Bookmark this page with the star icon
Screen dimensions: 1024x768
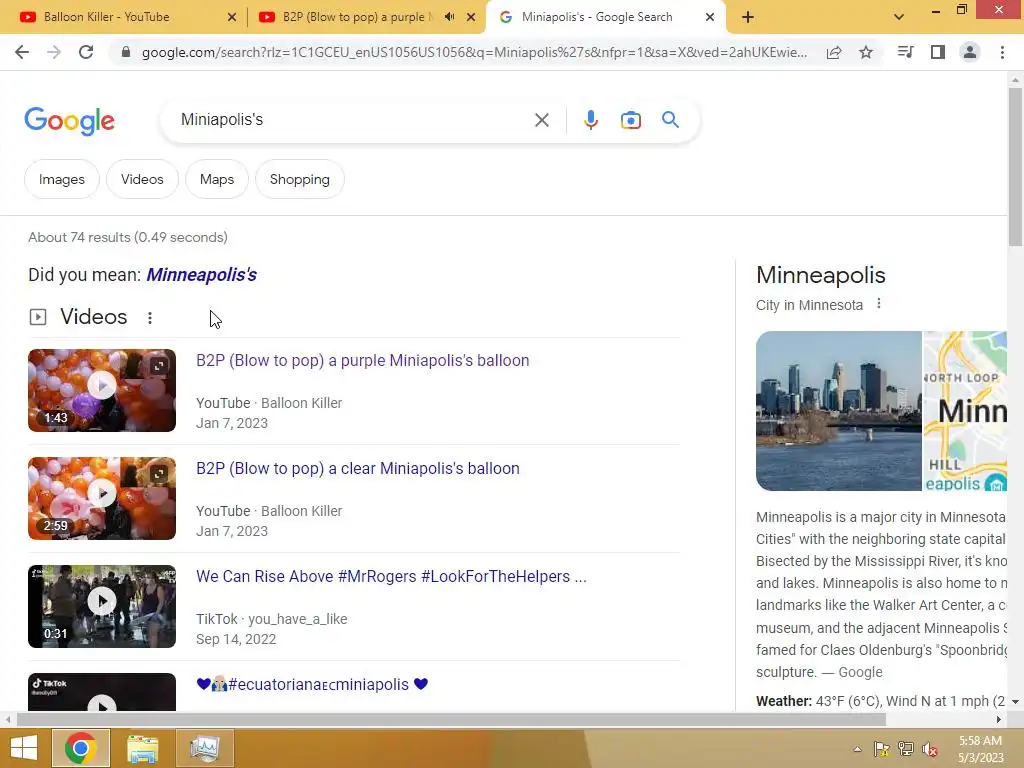click(866, 52)
